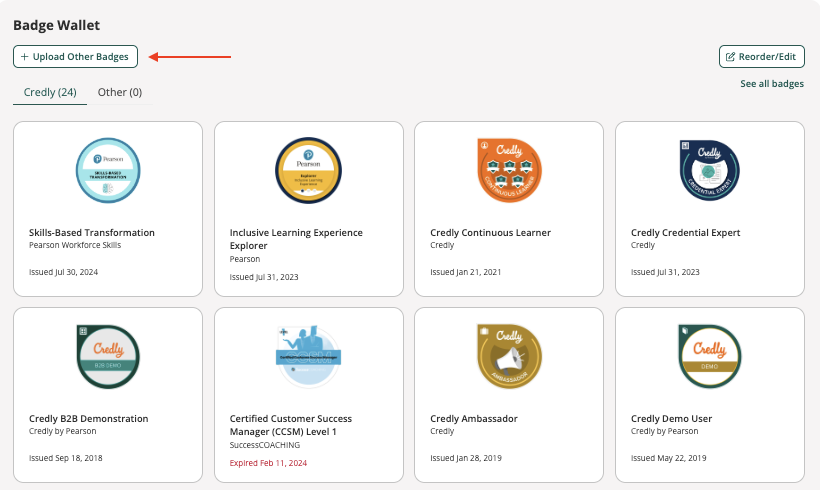Screen dimensions: 820x490
Task: Click the Credly Ambassador title
Action: (x=474, y=419)
